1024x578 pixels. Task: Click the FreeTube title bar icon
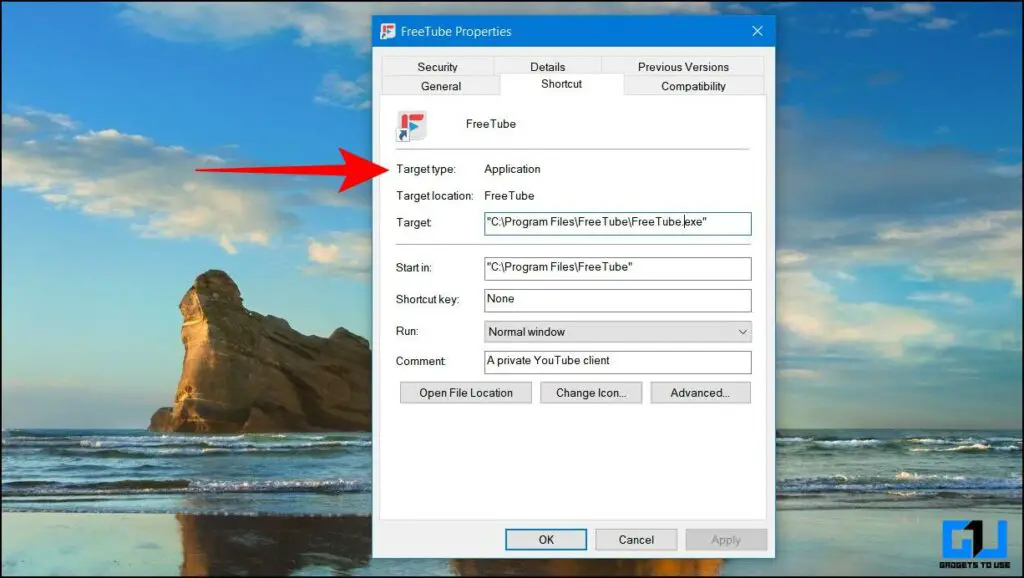388,31
